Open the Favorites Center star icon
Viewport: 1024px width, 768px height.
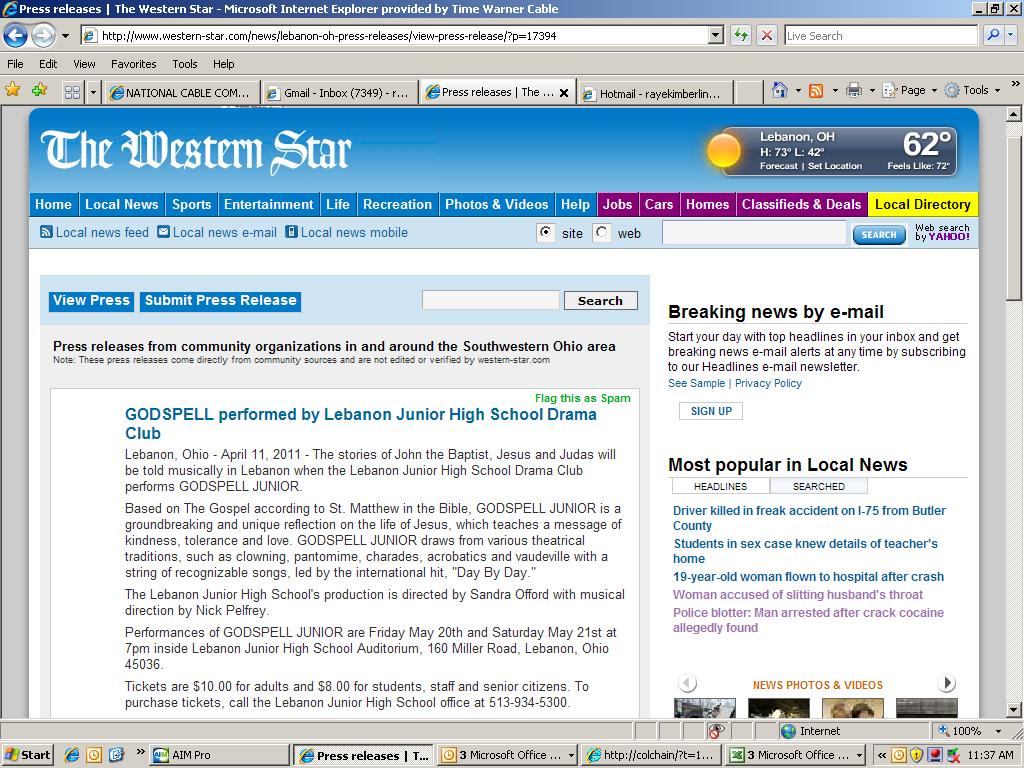(x=13, y=89)
